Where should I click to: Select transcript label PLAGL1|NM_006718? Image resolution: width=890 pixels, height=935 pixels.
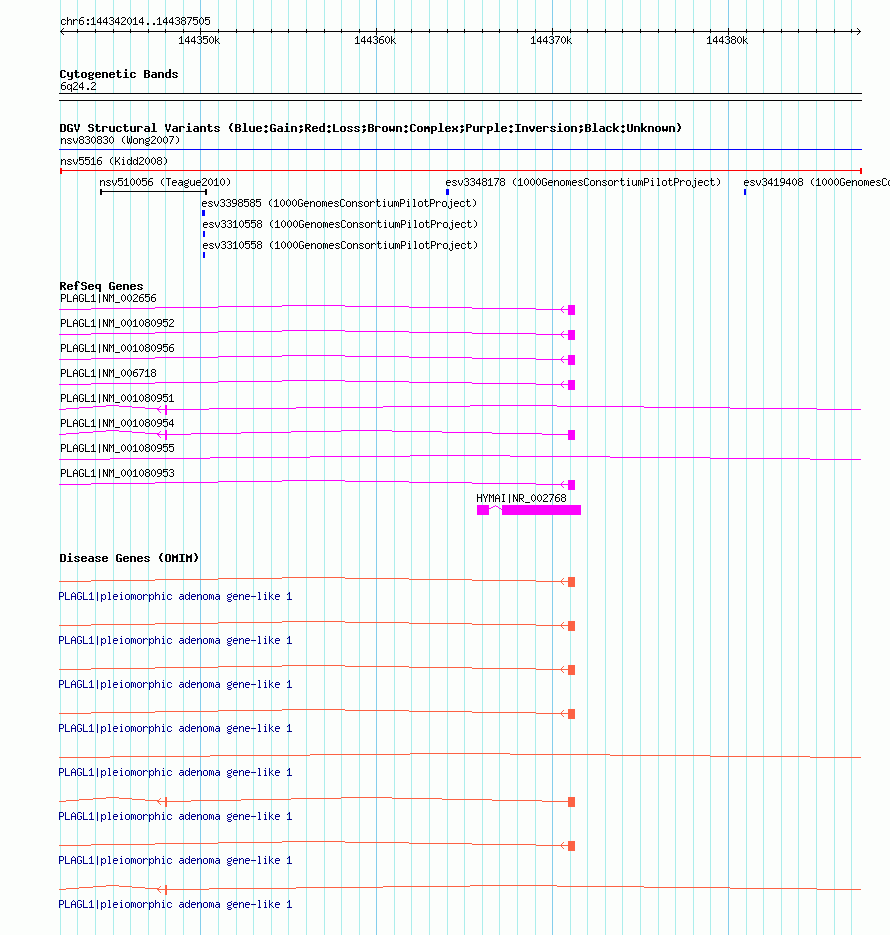coord(108,373)
